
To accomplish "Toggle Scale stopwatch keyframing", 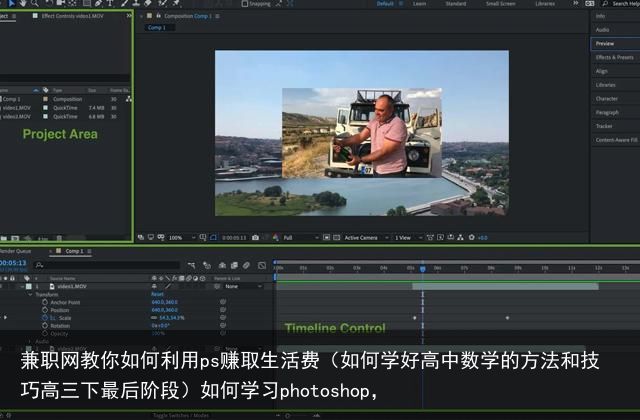I will click(45, 318).
